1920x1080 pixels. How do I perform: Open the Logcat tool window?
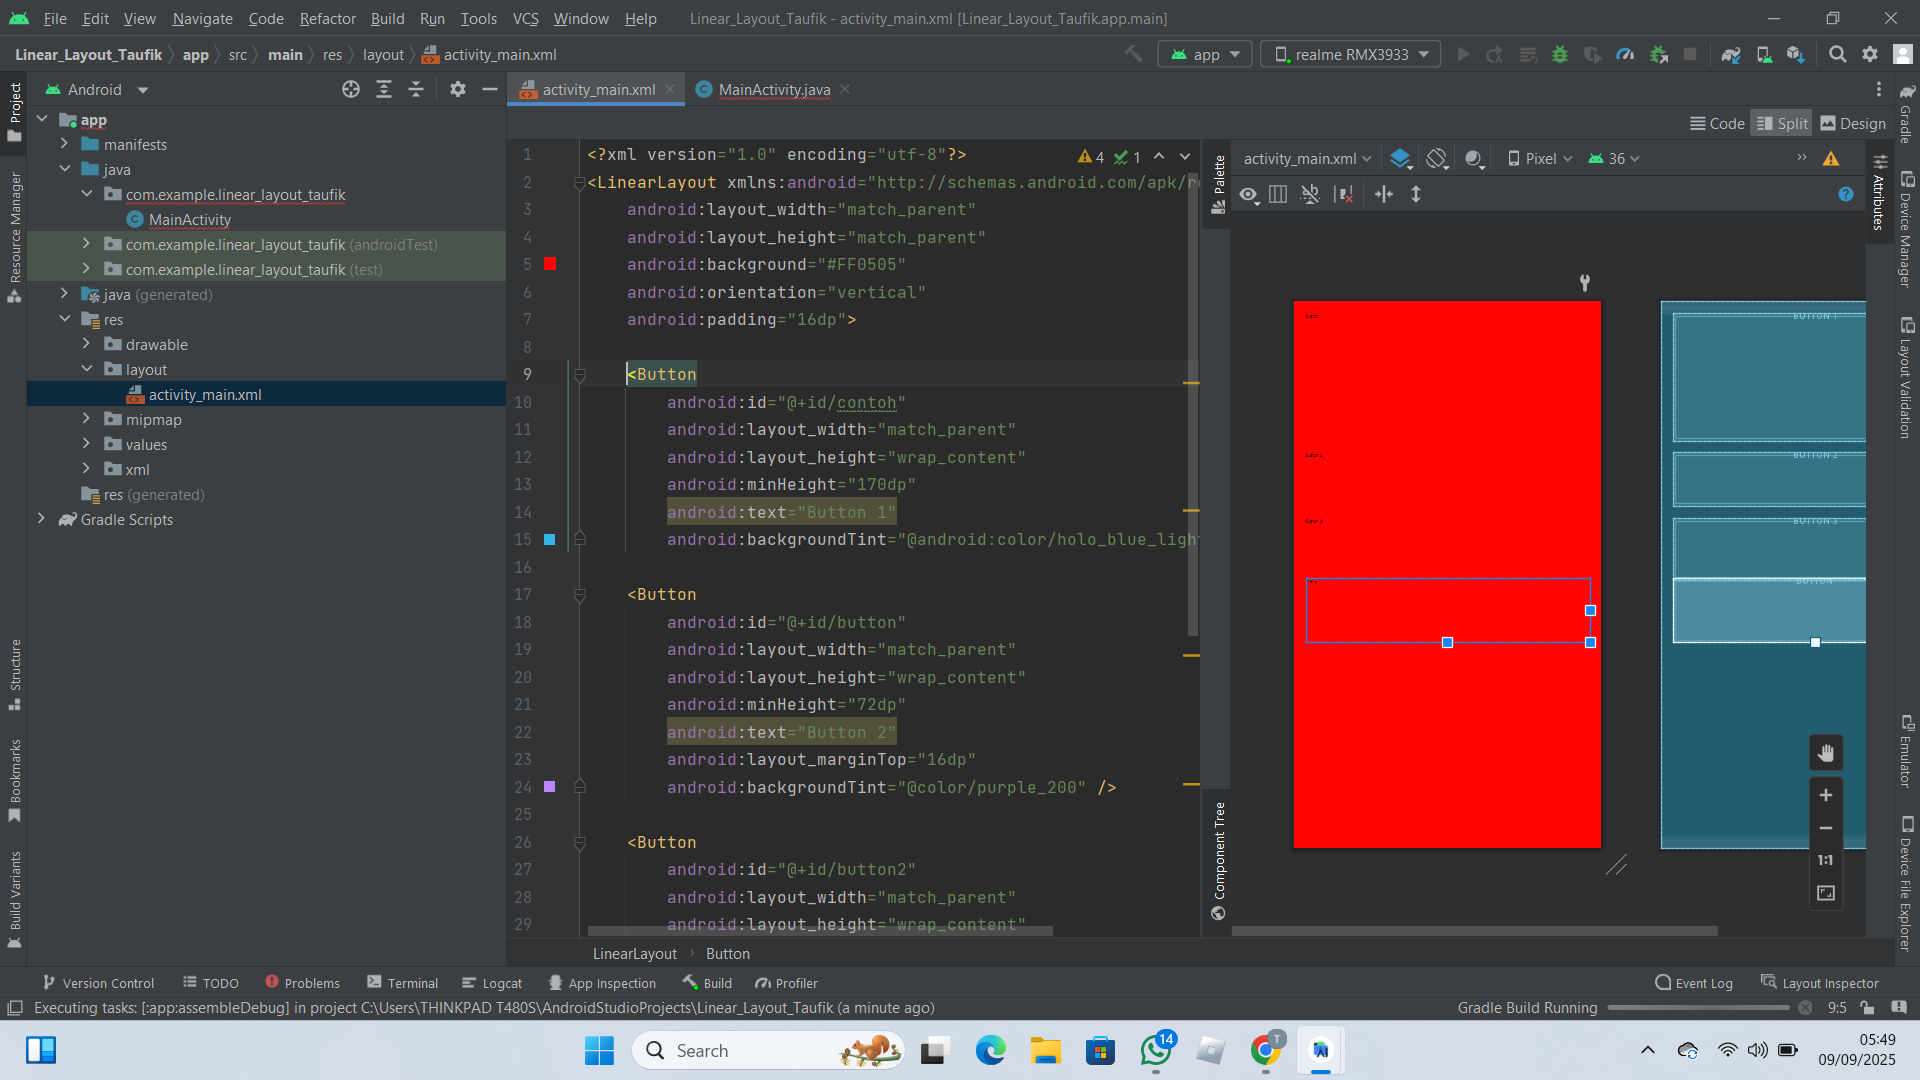click(492, 983)
